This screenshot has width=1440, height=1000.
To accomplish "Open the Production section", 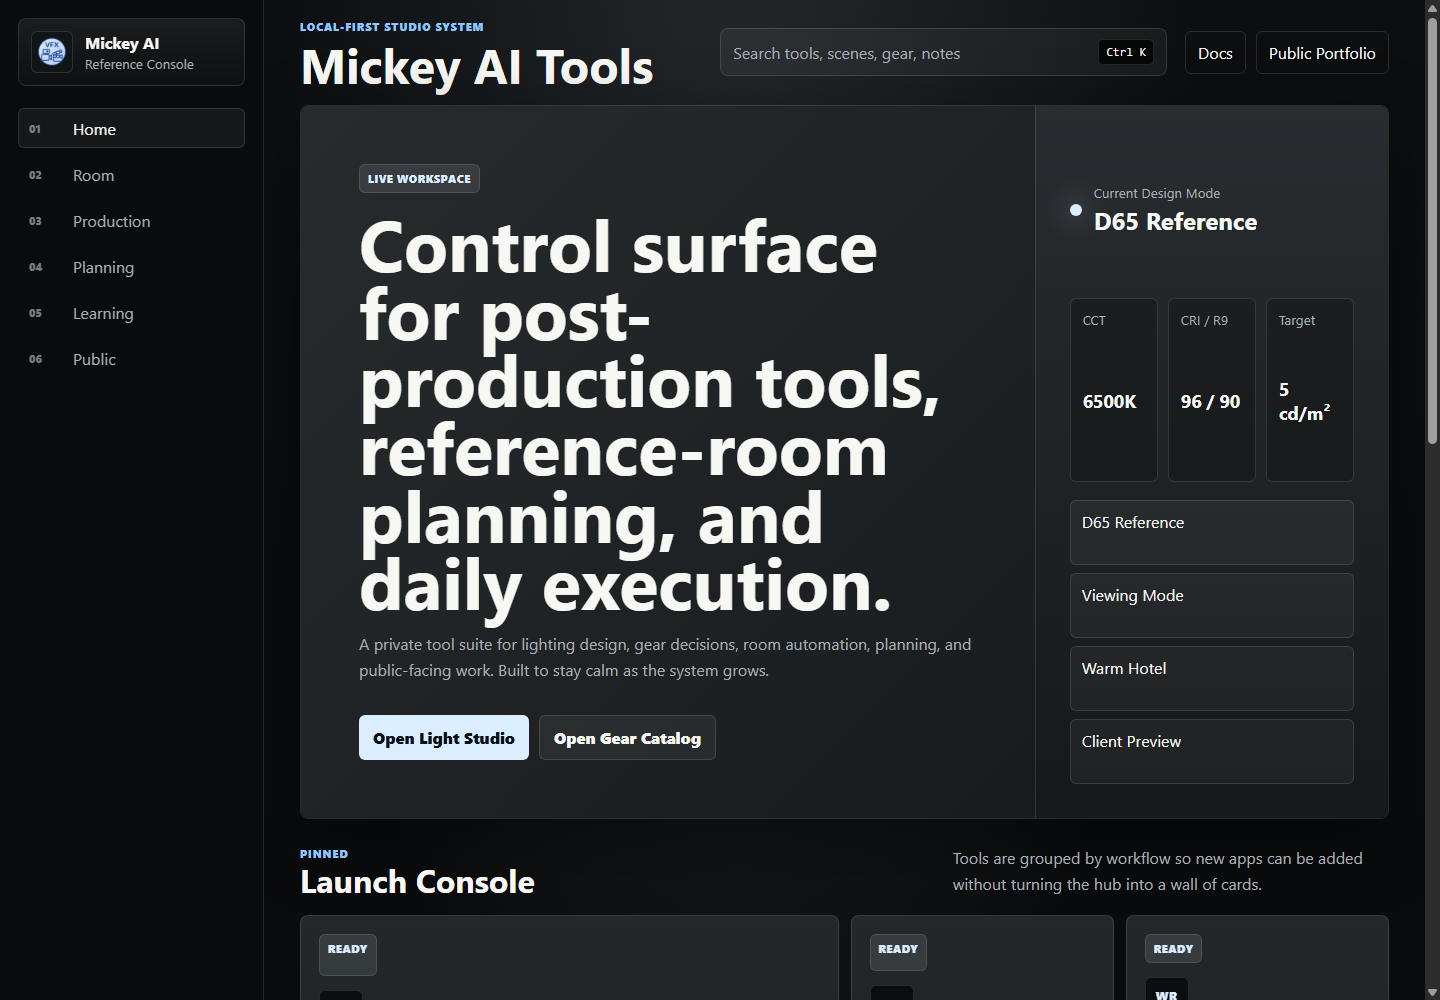I will 131,221.
